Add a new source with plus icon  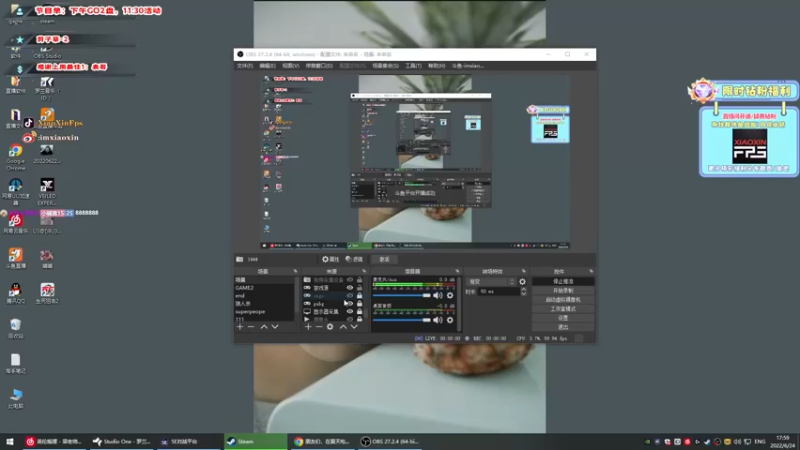308,327
